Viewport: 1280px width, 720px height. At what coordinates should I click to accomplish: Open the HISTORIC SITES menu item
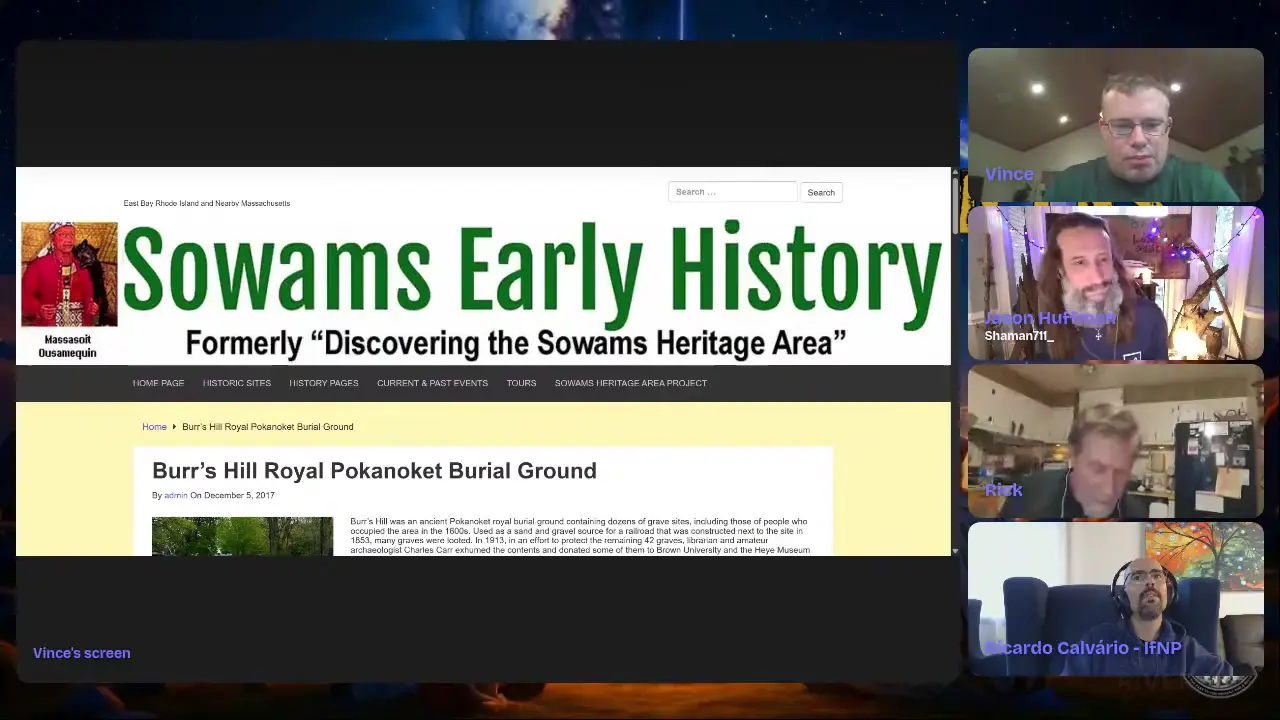[237, 383]
